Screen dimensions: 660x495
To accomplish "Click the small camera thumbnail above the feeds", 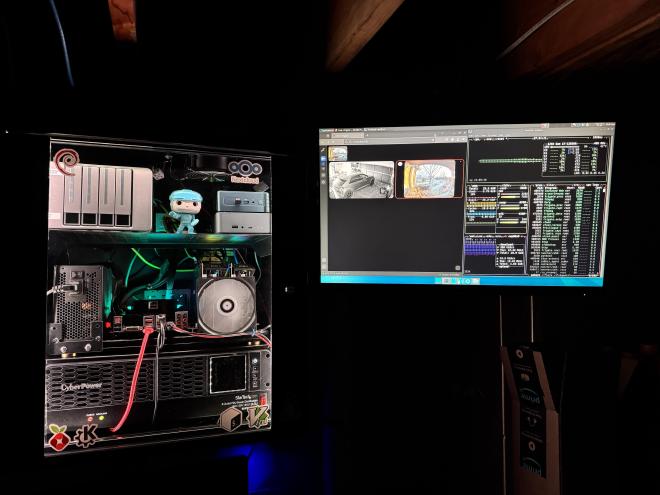I will 338,153.
